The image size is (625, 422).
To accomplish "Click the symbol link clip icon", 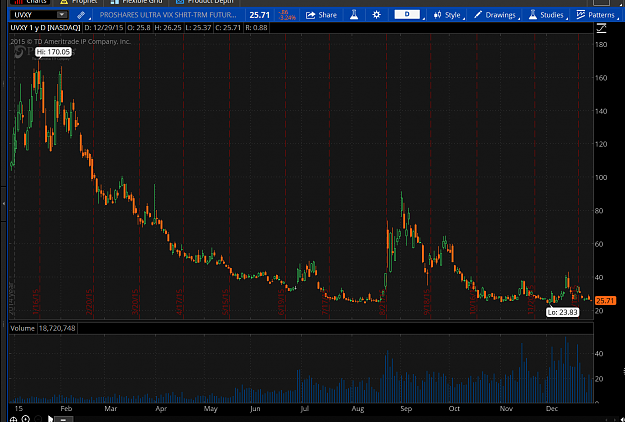I will click(81, 15).
